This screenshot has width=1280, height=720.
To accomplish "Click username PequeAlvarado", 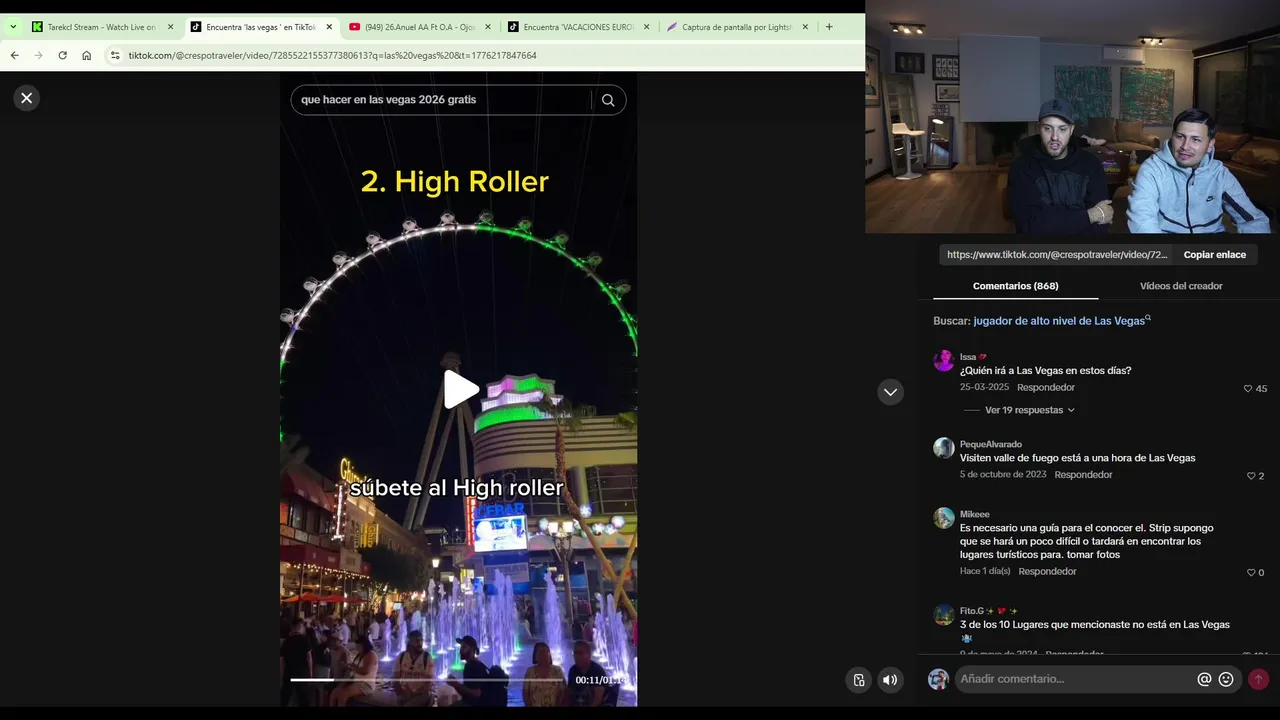I will pos(991,444).
